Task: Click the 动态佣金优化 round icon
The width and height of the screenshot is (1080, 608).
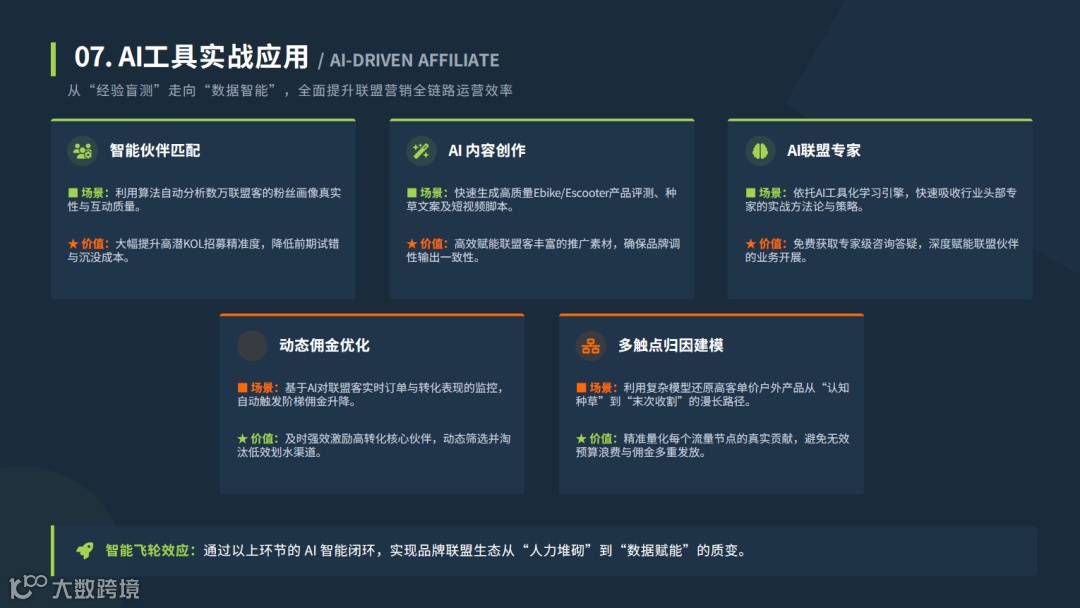Action: tap(252, 346)
